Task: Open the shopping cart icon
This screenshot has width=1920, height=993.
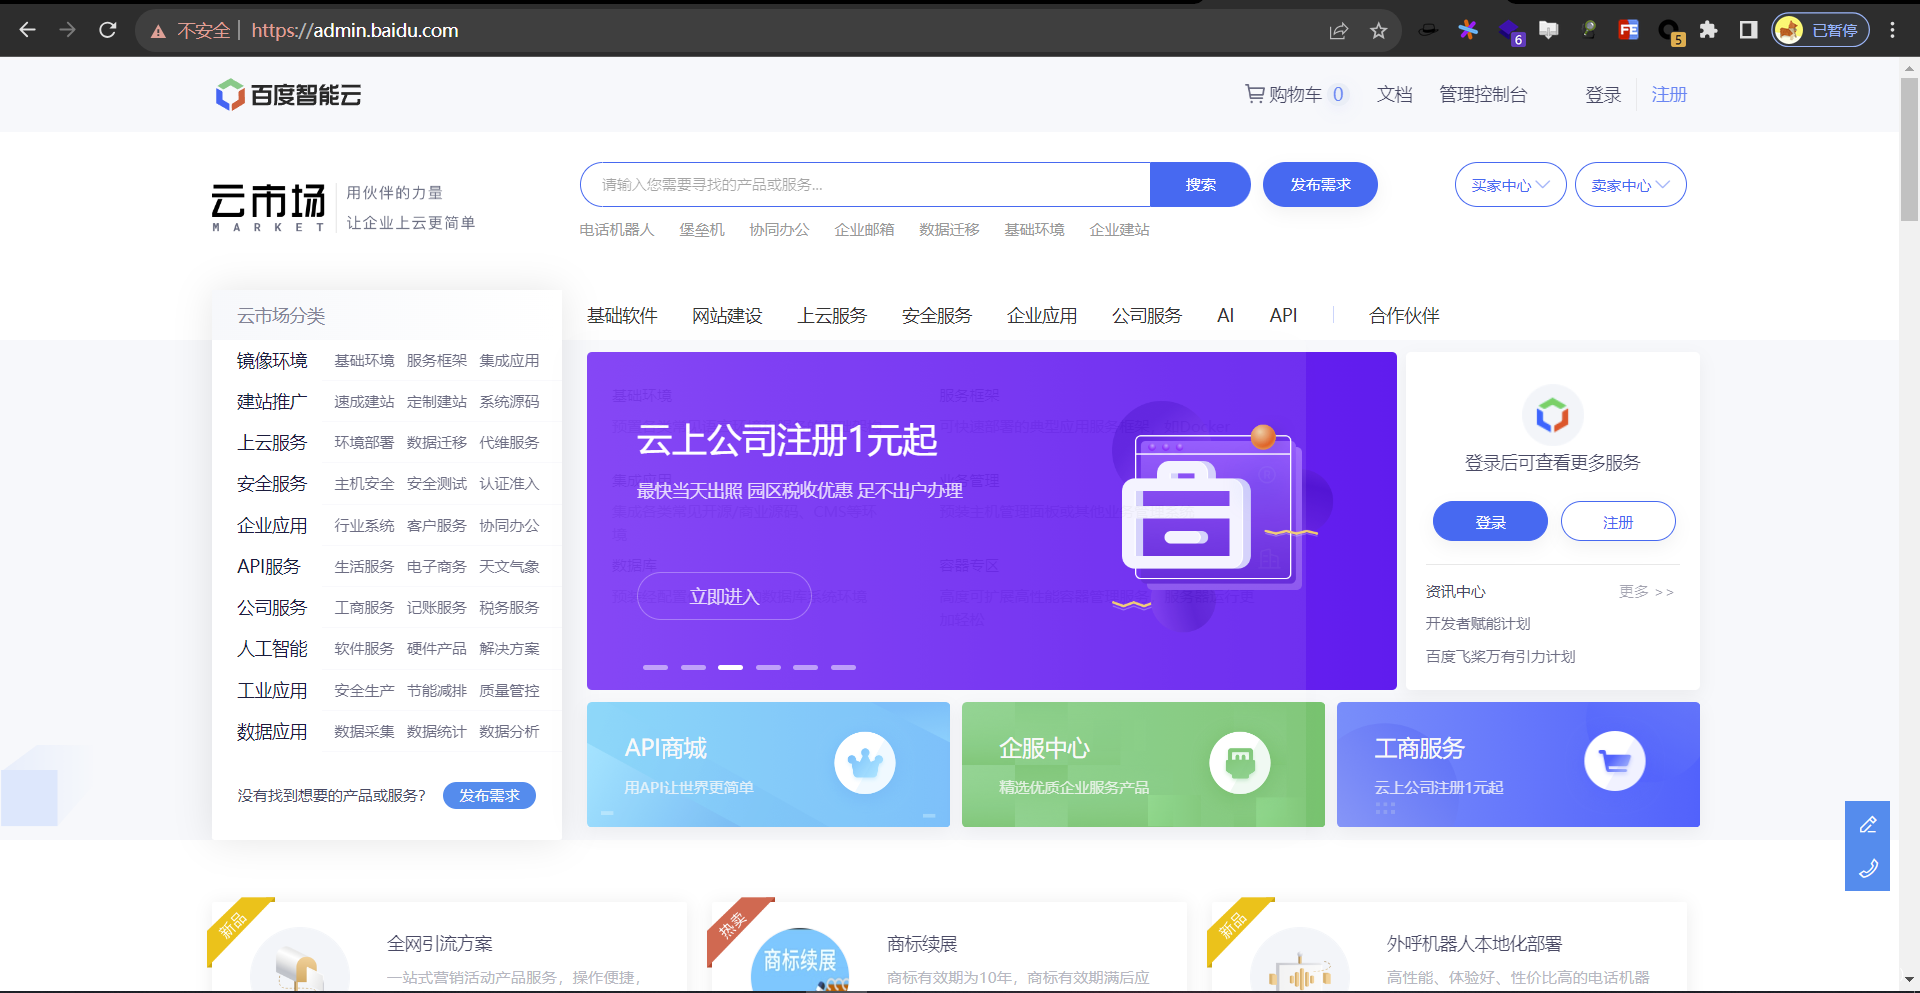Action: tap(1254, 94)
